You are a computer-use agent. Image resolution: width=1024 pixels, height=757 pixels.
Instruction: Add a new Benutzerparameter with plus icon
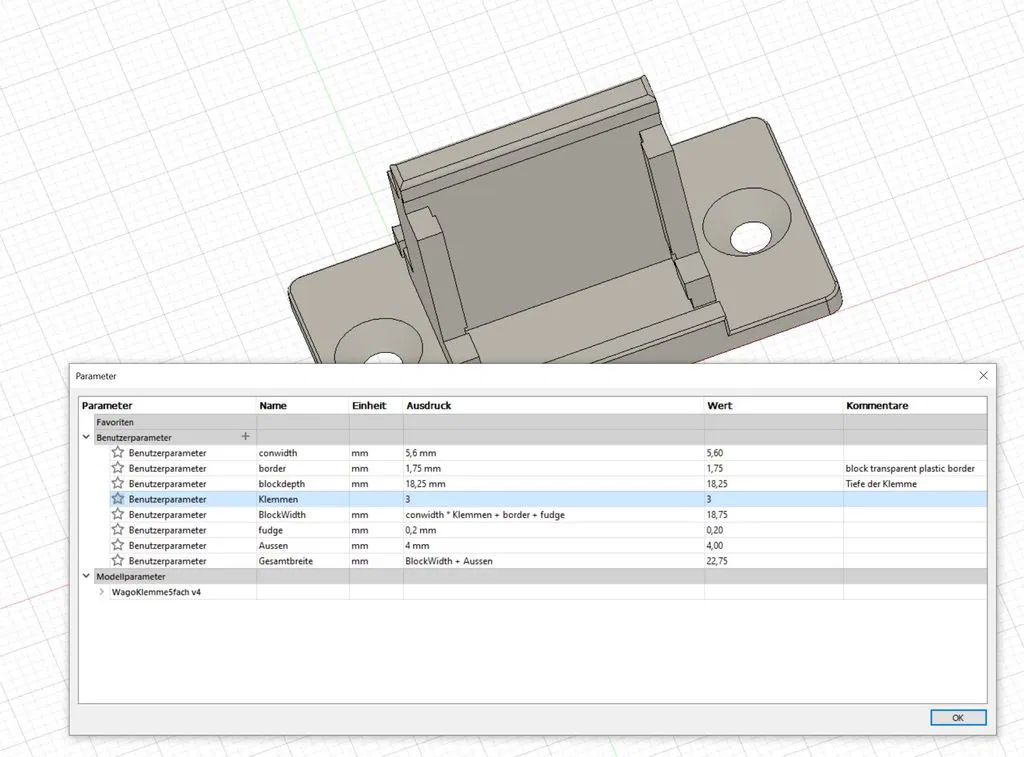coord(246,436)
